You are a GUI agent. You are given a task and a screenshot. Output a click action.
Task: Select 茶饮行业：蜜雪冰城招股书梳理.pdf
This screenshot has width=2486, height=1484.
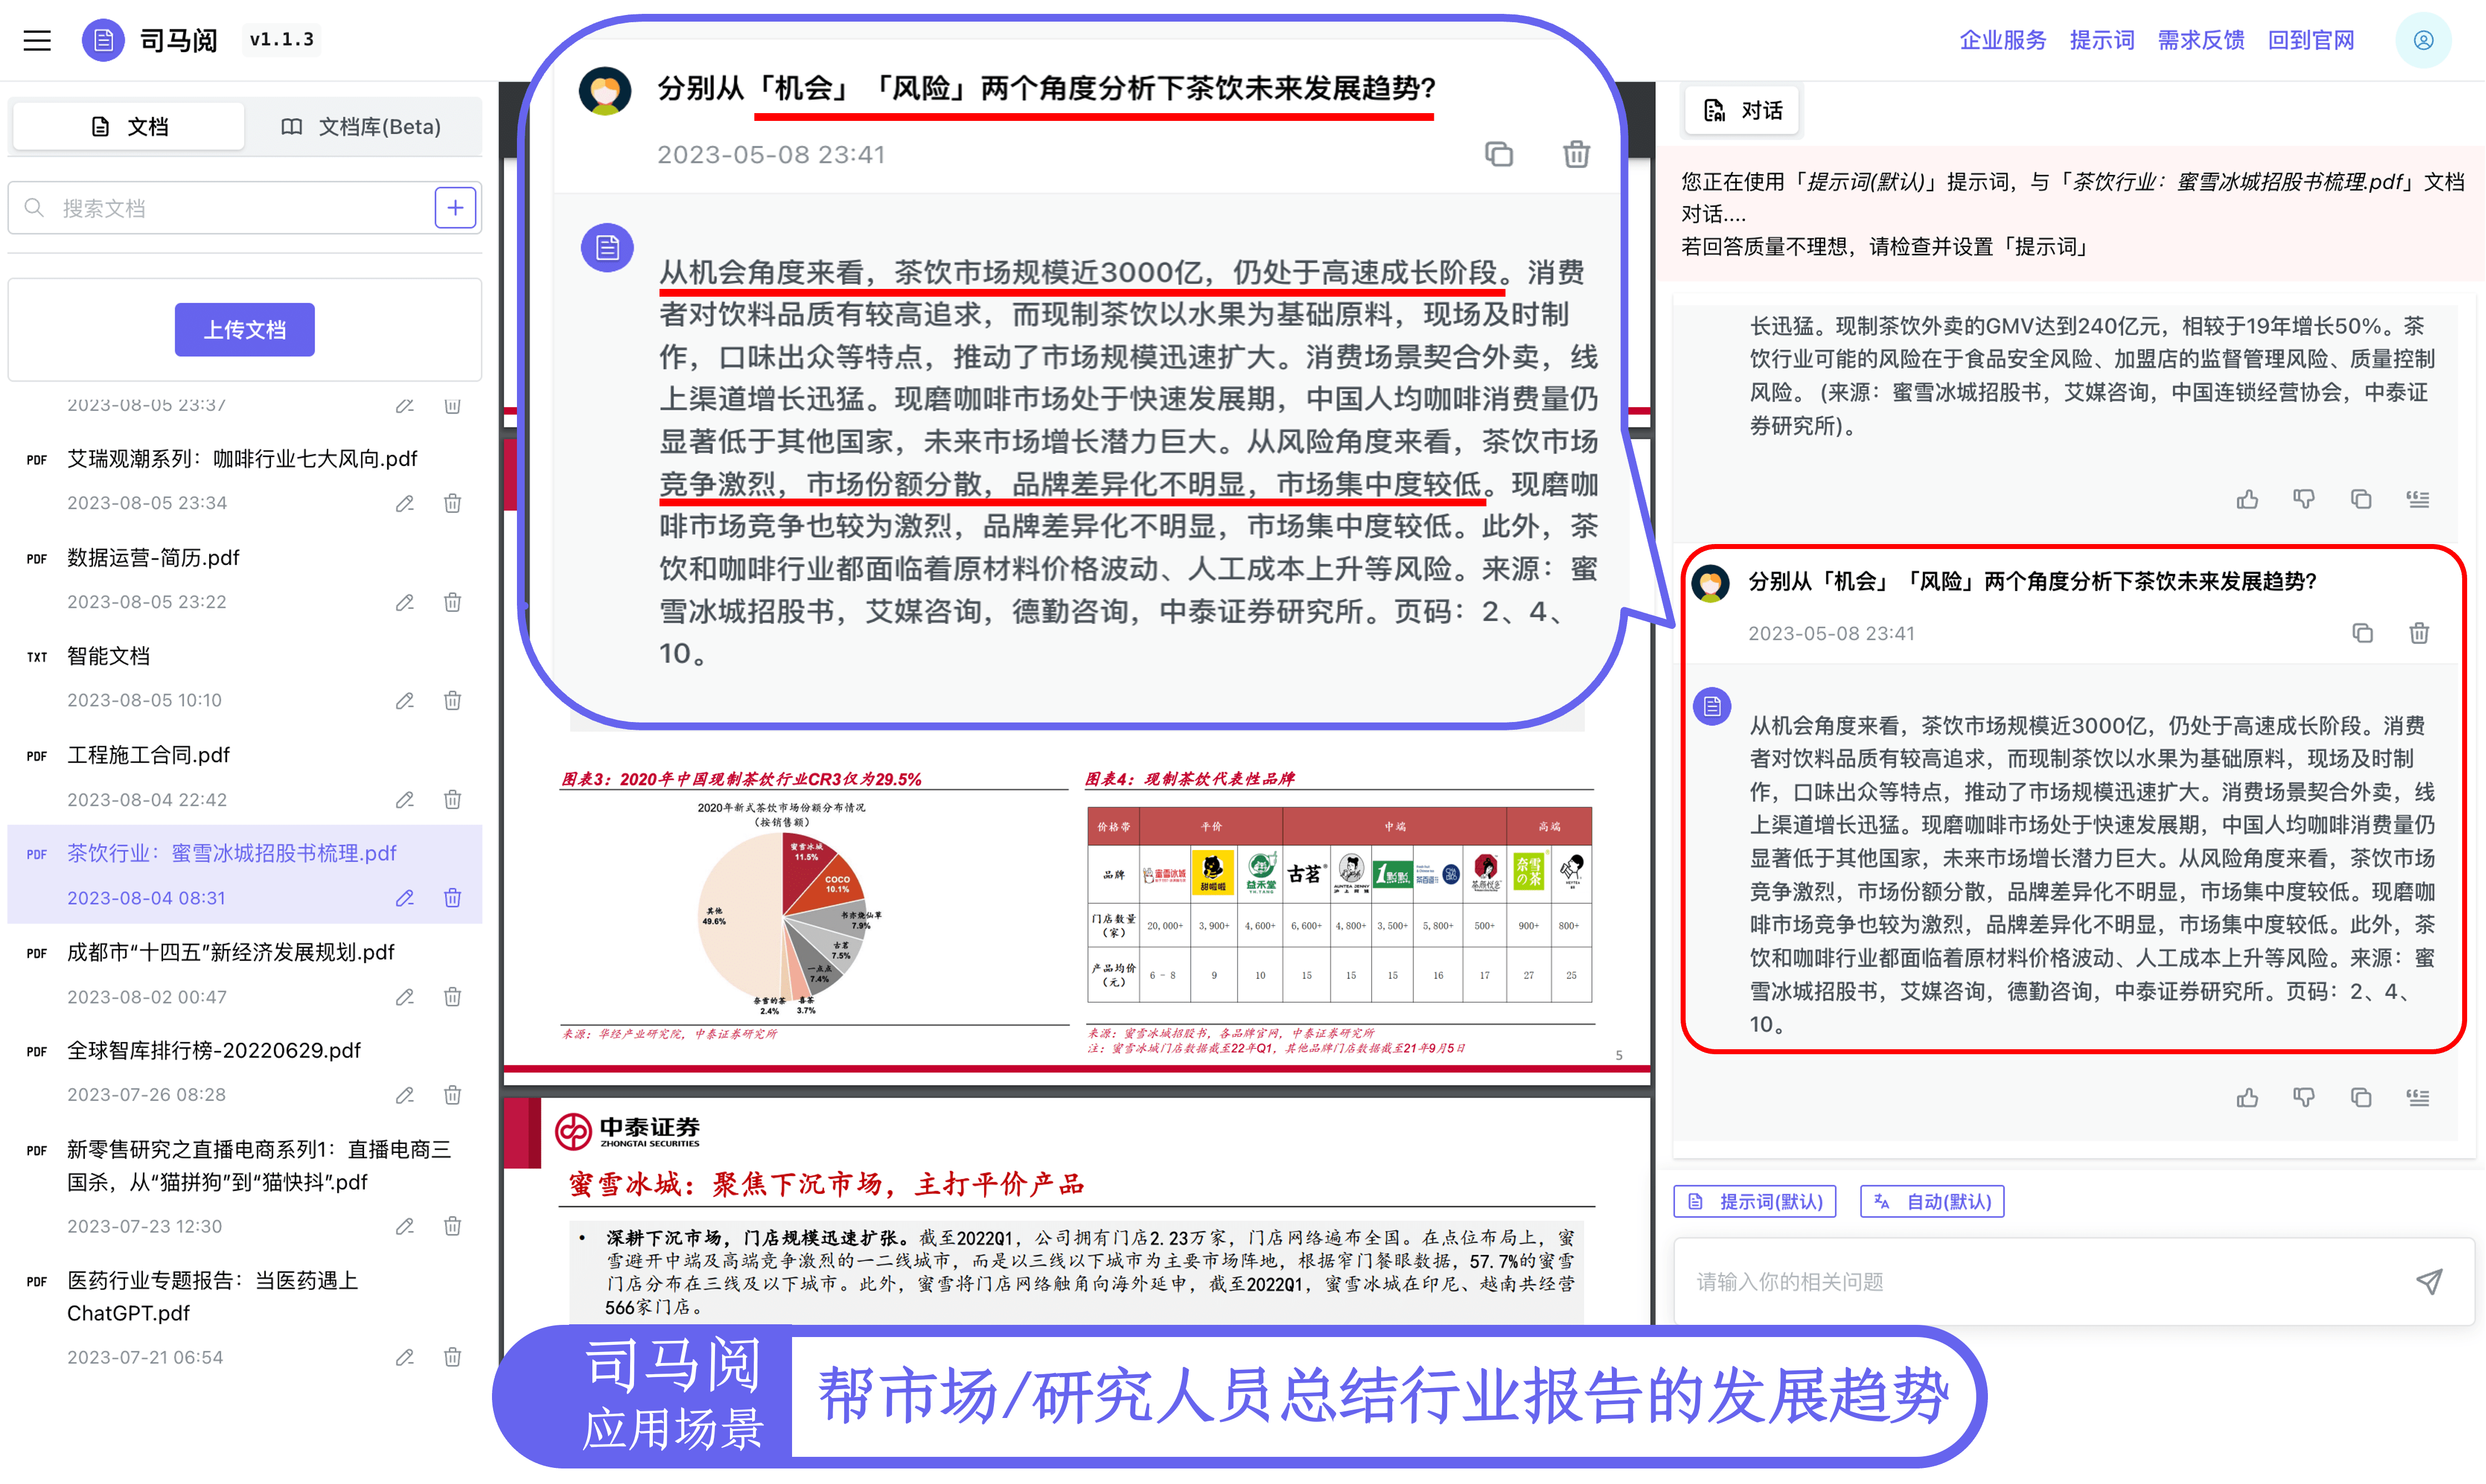click(x=232, y=853)
